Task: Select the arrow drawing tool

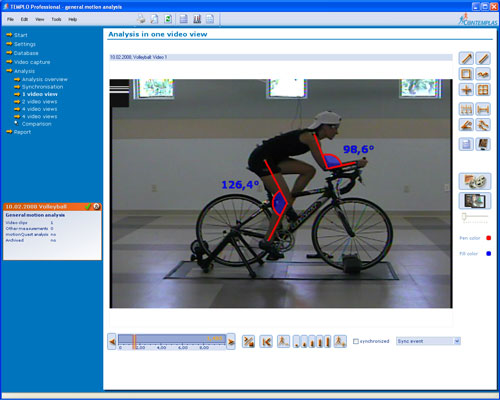Action: click(466, 58)
